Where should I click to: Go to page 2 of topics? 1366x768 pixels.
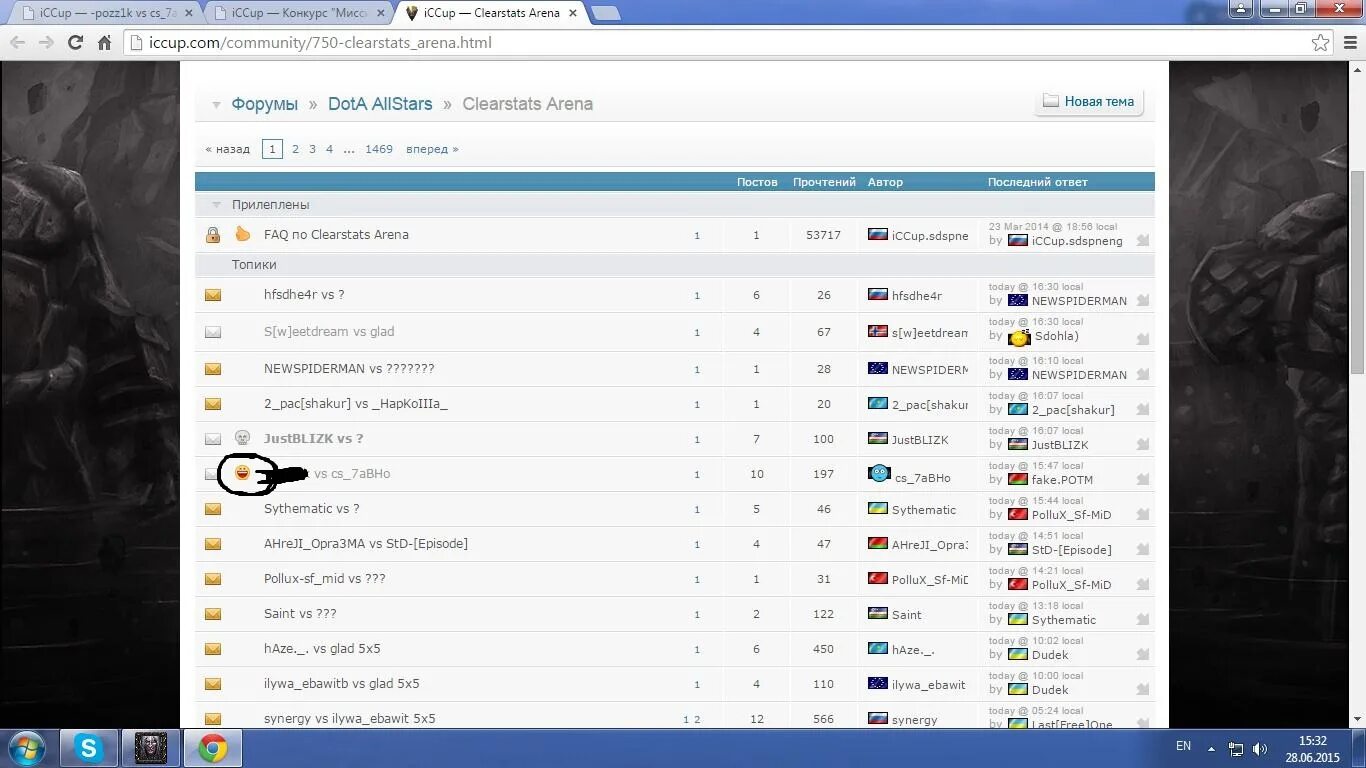click(x=295, y=149)
